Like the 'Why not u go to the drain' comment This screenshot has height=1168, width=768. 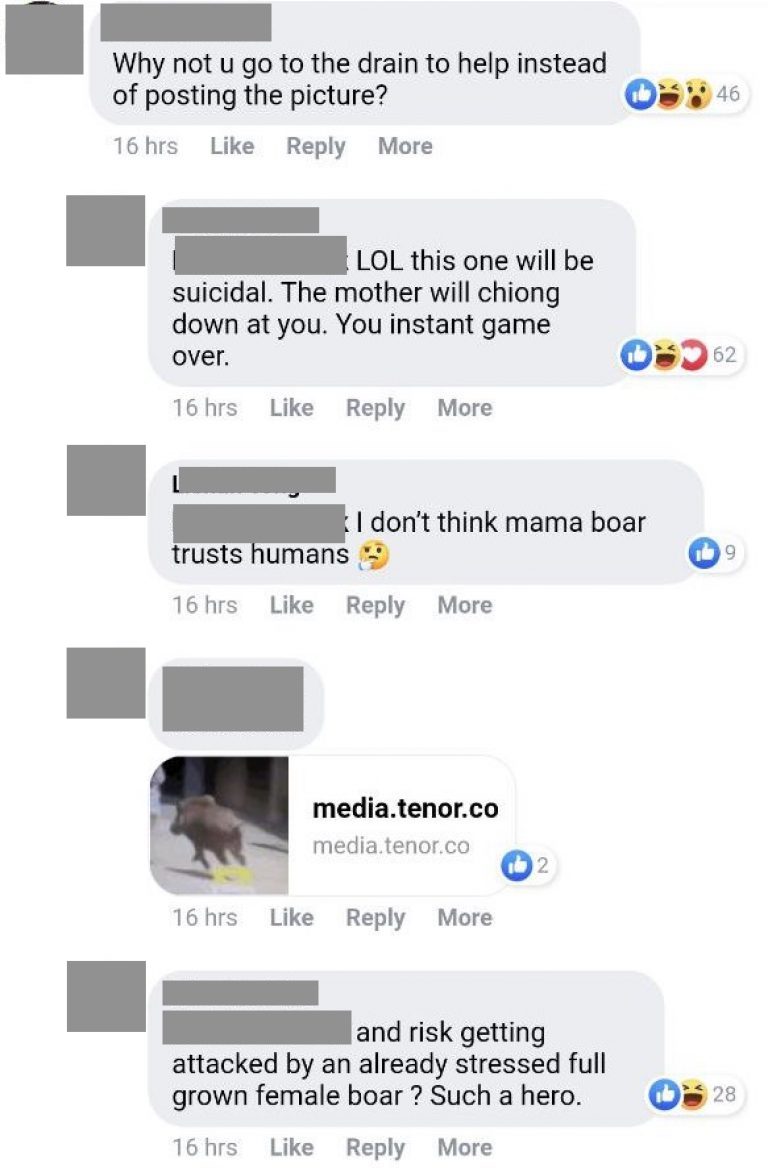[232, 146]
